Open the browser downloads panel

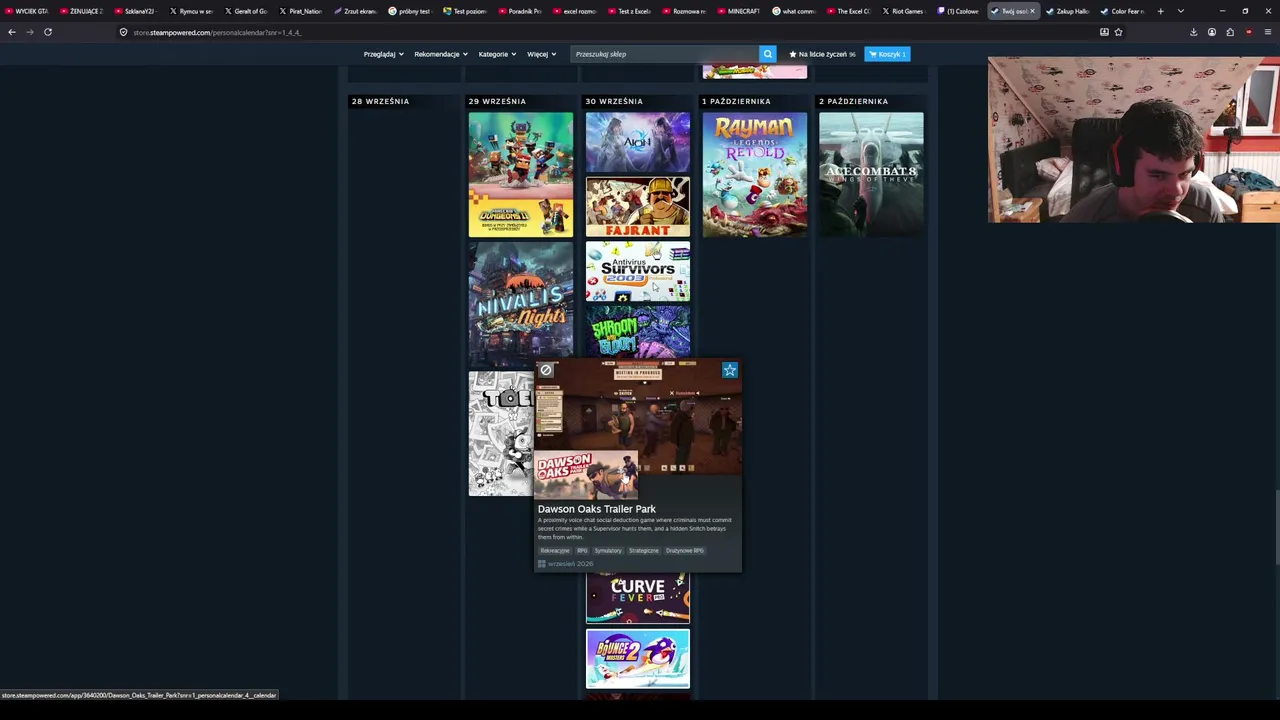click(1193, 32)
